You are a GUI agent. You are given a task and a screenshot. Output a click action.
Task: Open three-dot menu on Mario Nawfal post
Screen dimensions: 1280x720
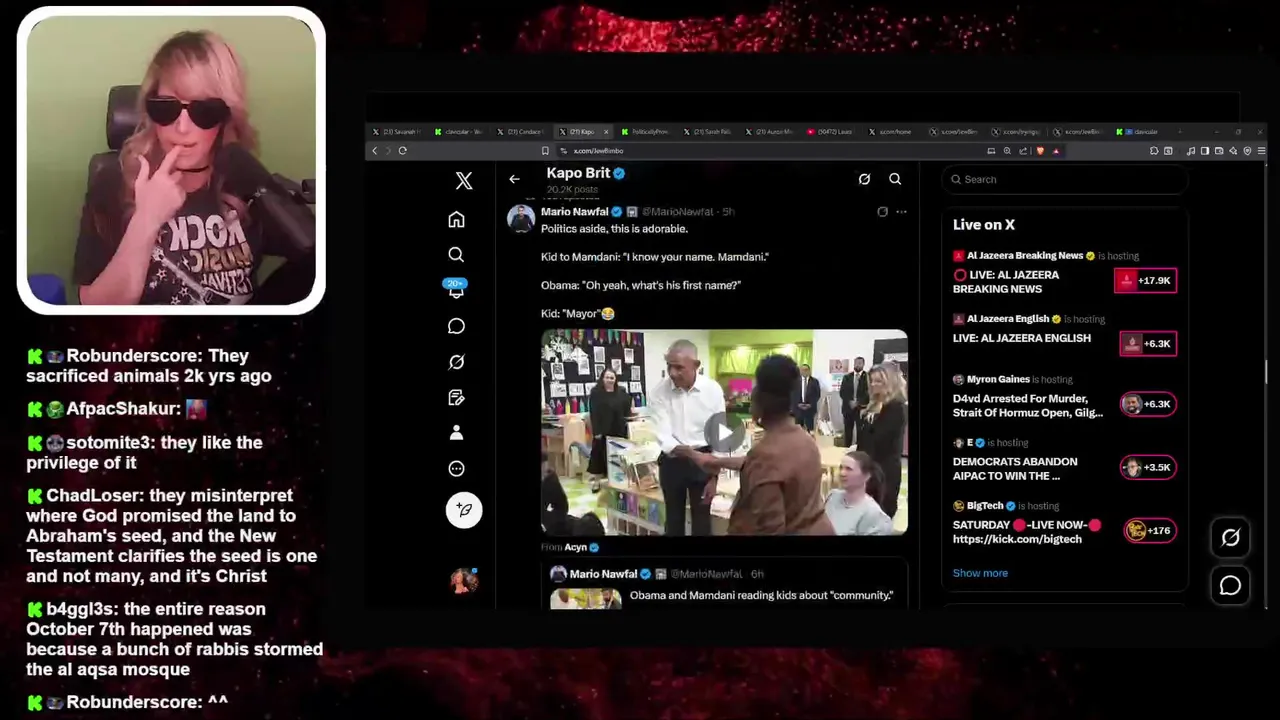pyautogui.click(x=901, y=212)
